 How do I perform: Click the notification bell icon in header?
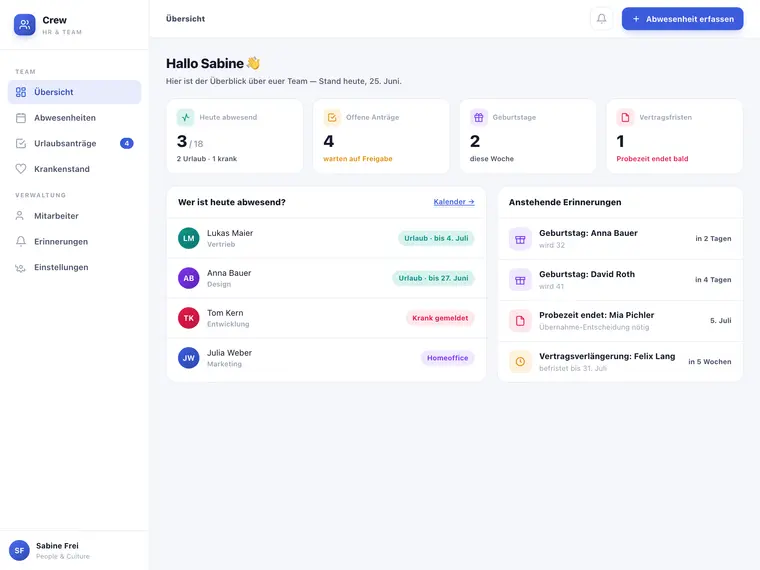coord(601,19)
